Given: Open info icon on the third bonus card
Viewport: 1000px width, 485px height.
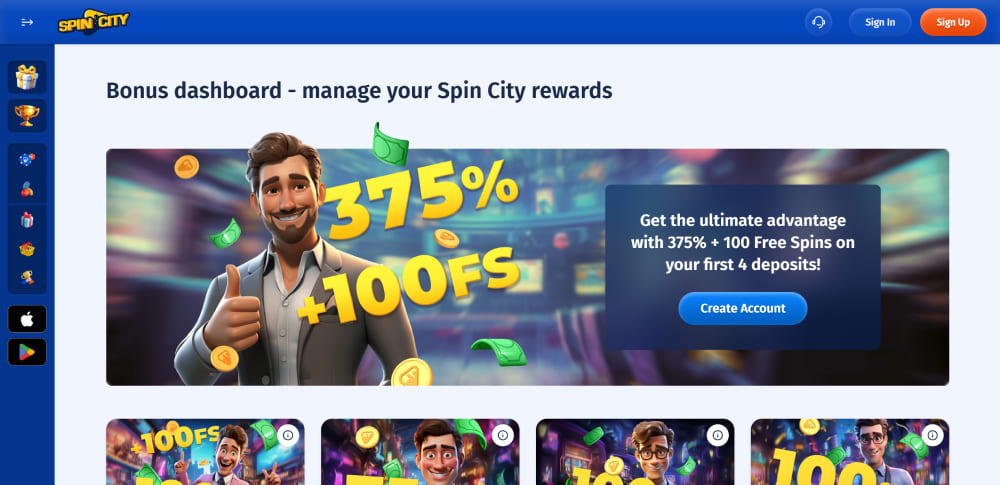Looking at the screenshot, I should point(717,435).
